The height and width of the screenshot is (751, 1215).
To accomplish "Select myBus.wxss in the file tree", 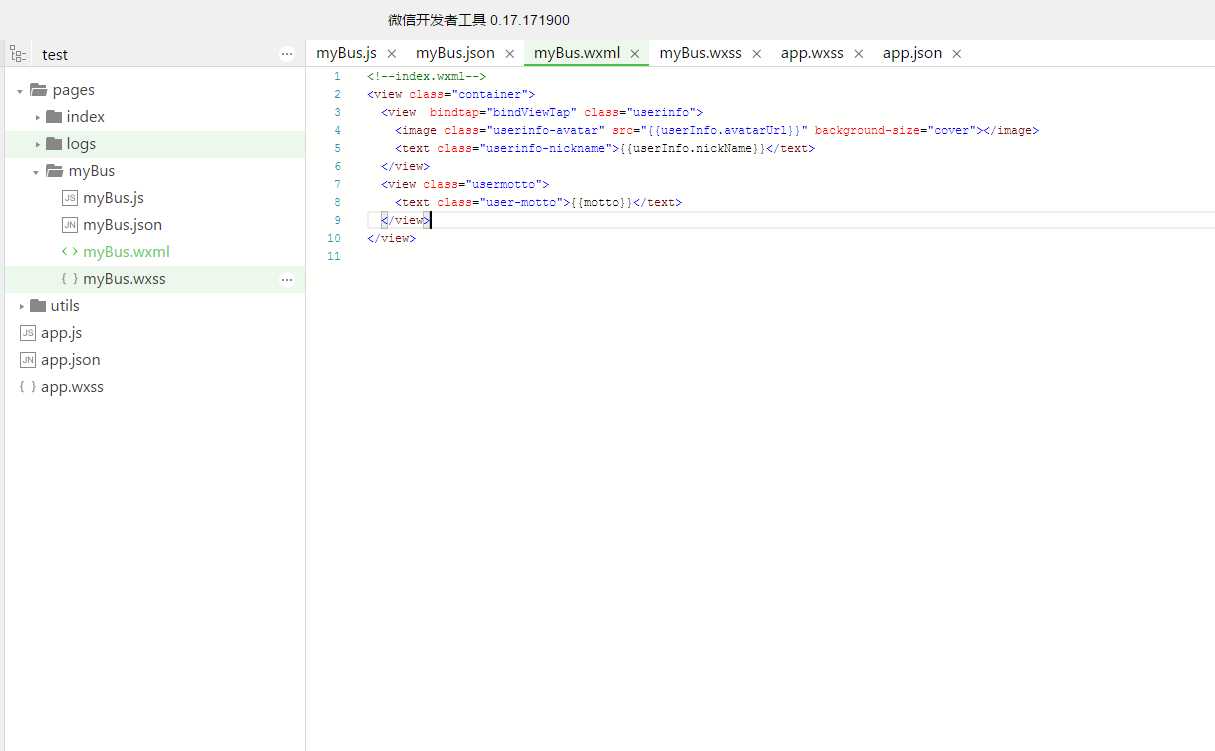I will click(124, 279).
